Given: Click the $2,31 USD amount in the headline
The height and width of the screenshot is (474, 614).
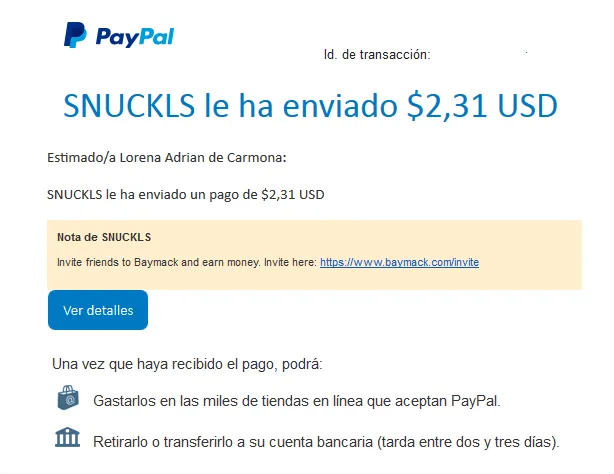Looking at the screenshot, I should point(482,106).
